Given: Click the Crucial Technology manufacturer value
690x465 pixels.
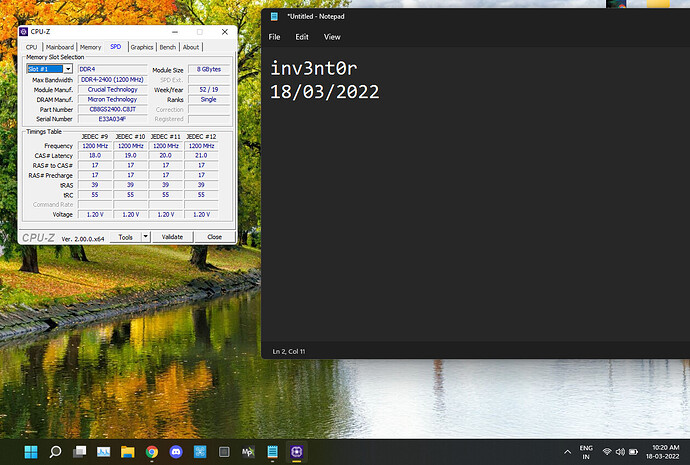Looking at the screenshot, I should click(113, 89).
